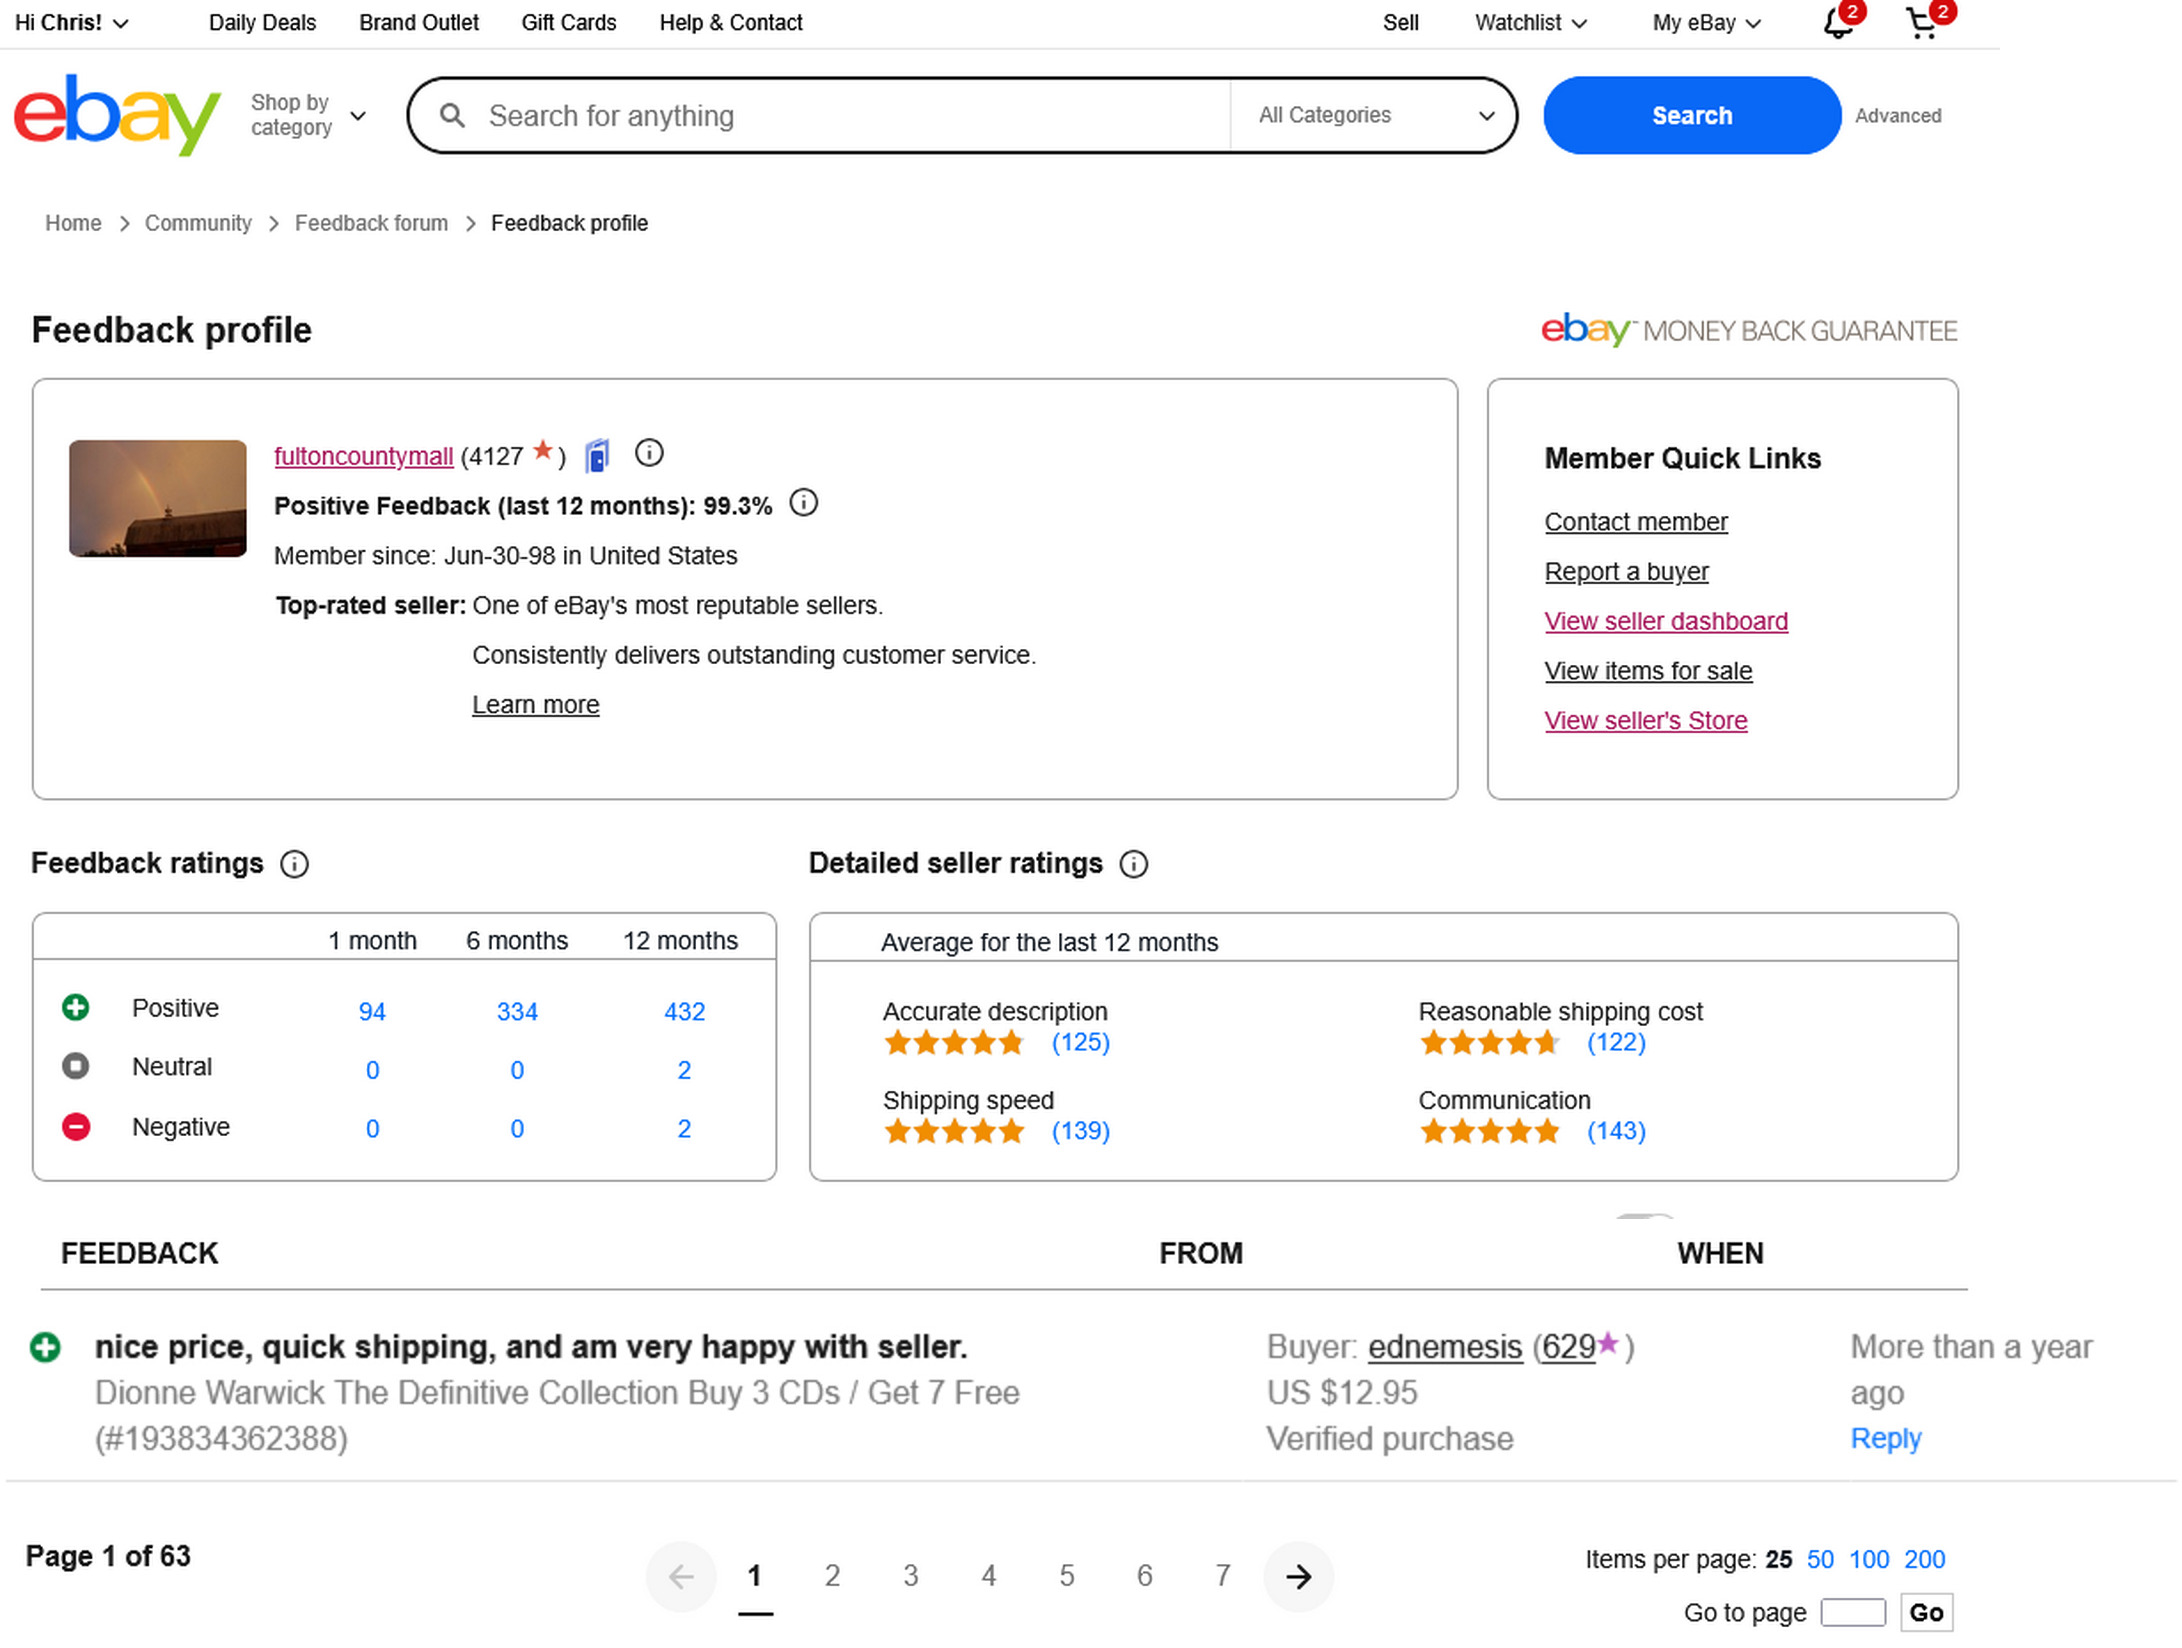Screen dimensions: 2182x1648
Task: Expand the Shop by category dropdown
Action: click(x=308, y=115)
